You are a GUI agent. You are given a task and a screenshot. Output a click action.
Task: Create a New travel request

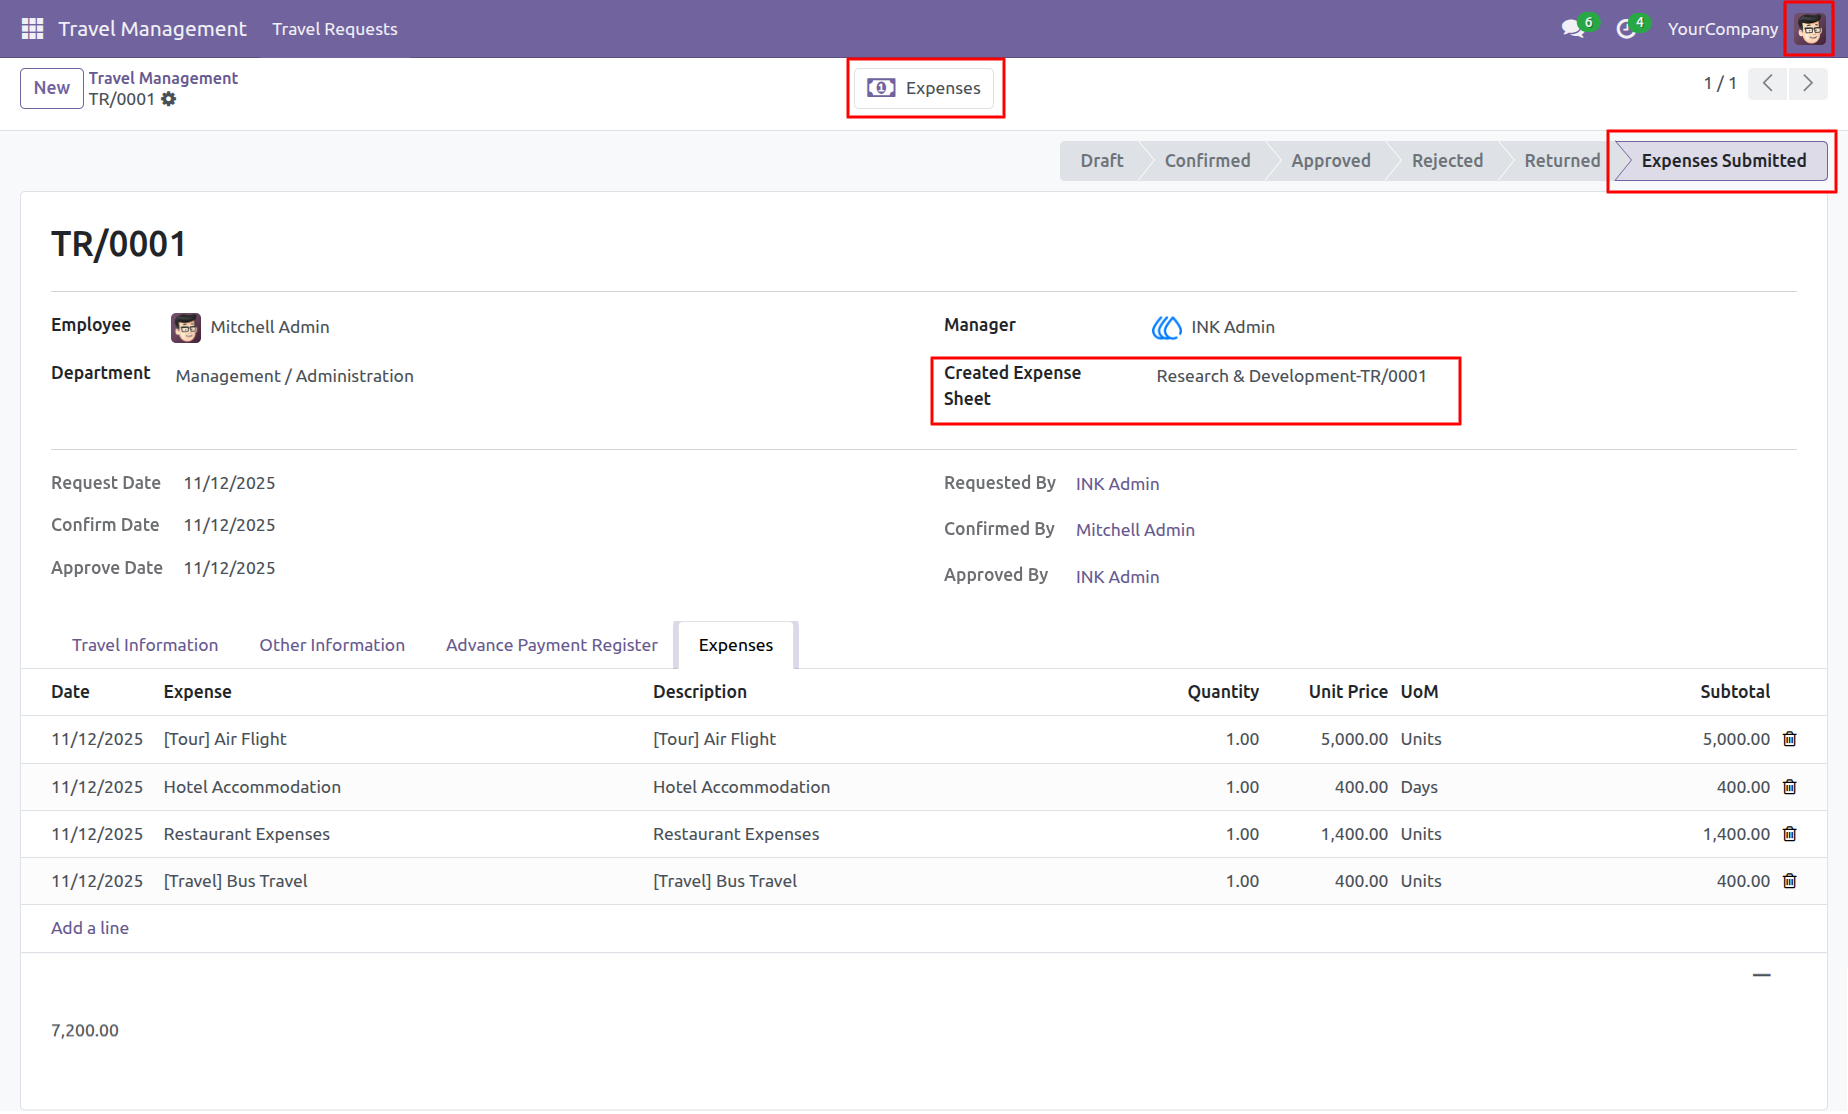pyautogui.click(x=52, y=88)
